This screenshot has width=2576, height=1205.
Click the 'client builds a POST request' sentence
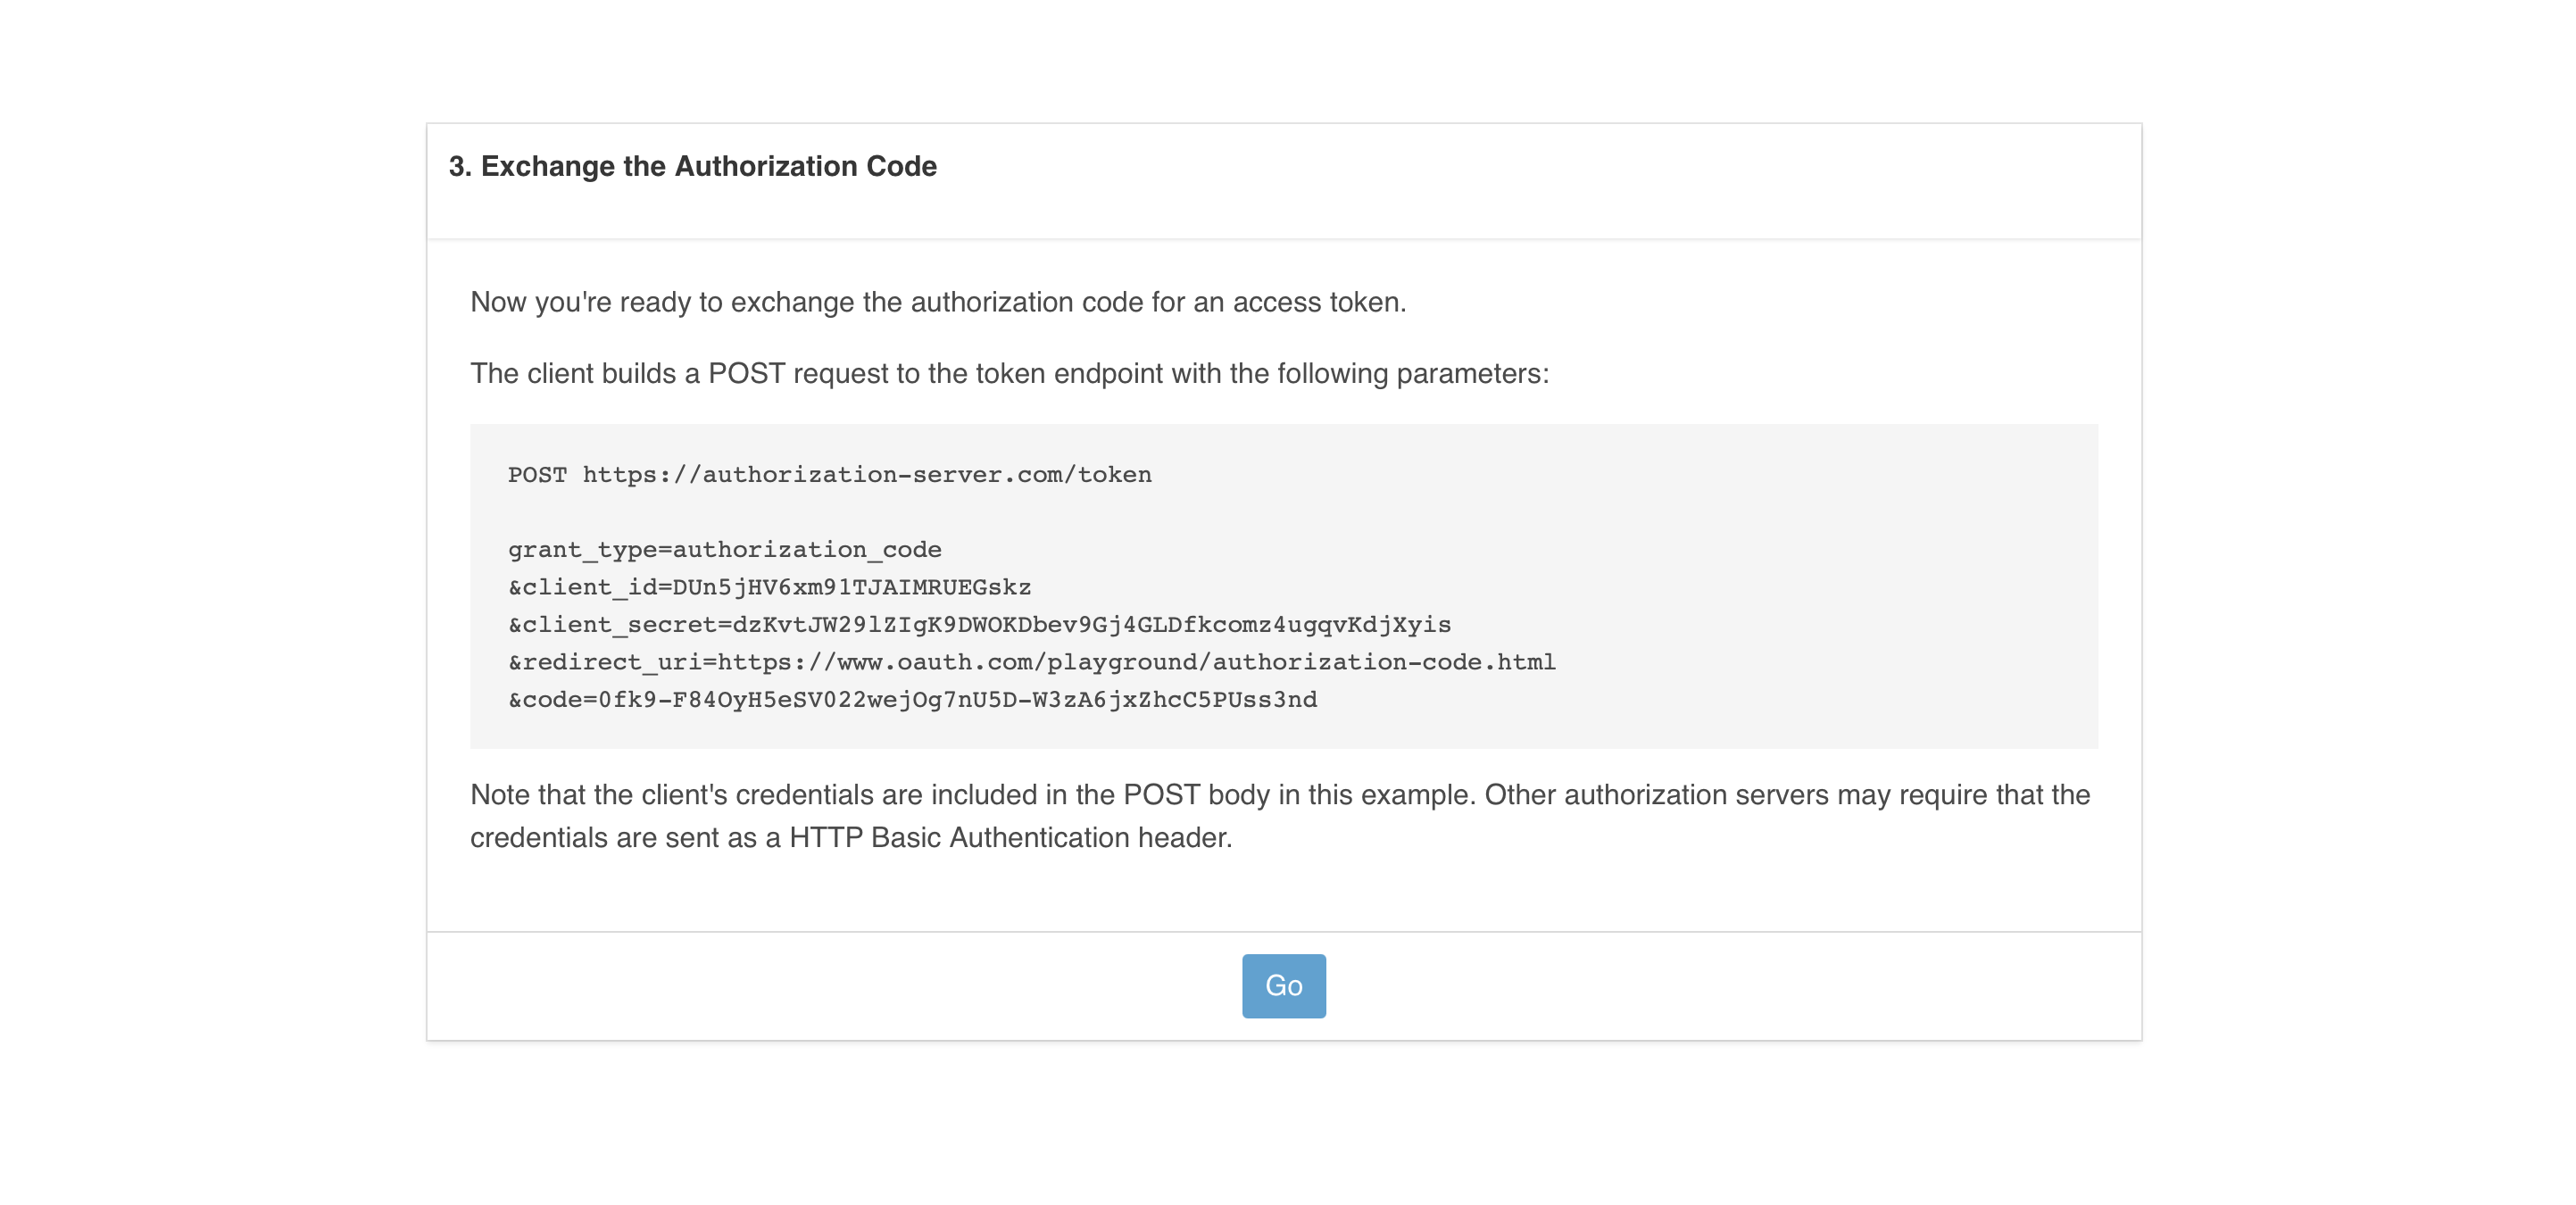tap(1009, 373)
